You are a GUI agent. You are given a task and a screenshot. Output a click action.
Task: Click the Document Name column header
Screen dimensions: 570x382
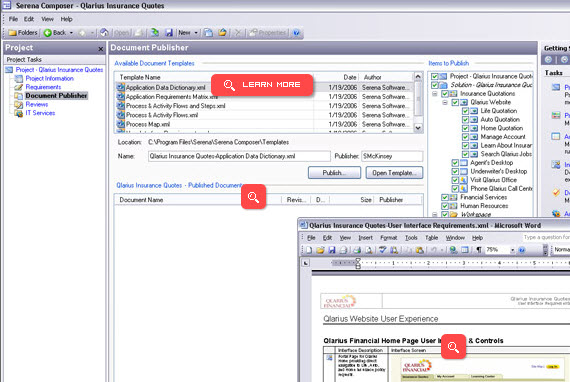coord(198,200)
